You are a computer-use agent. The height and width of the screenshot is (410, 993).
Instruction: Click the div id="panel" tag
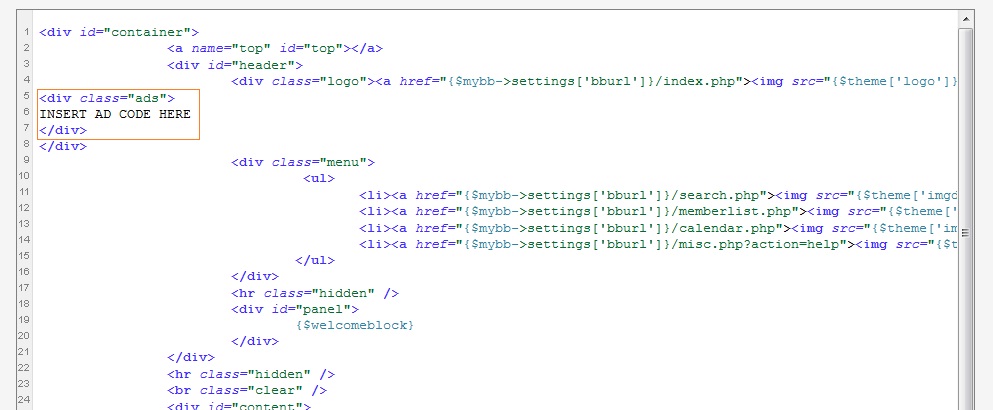pyautogui.click(x=295, y=309)
